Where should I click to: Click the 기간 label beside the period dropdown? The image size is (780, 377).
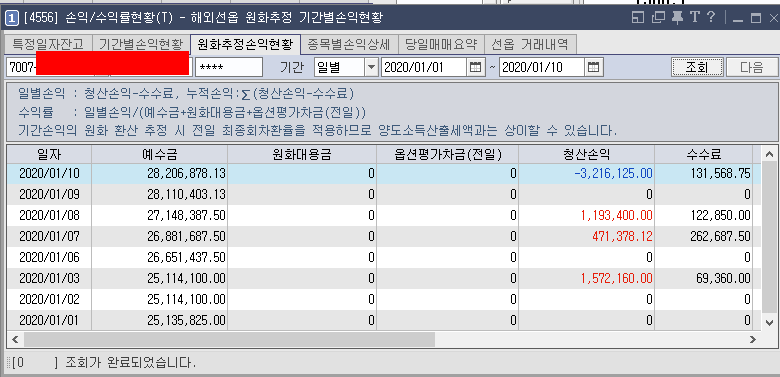292,67
